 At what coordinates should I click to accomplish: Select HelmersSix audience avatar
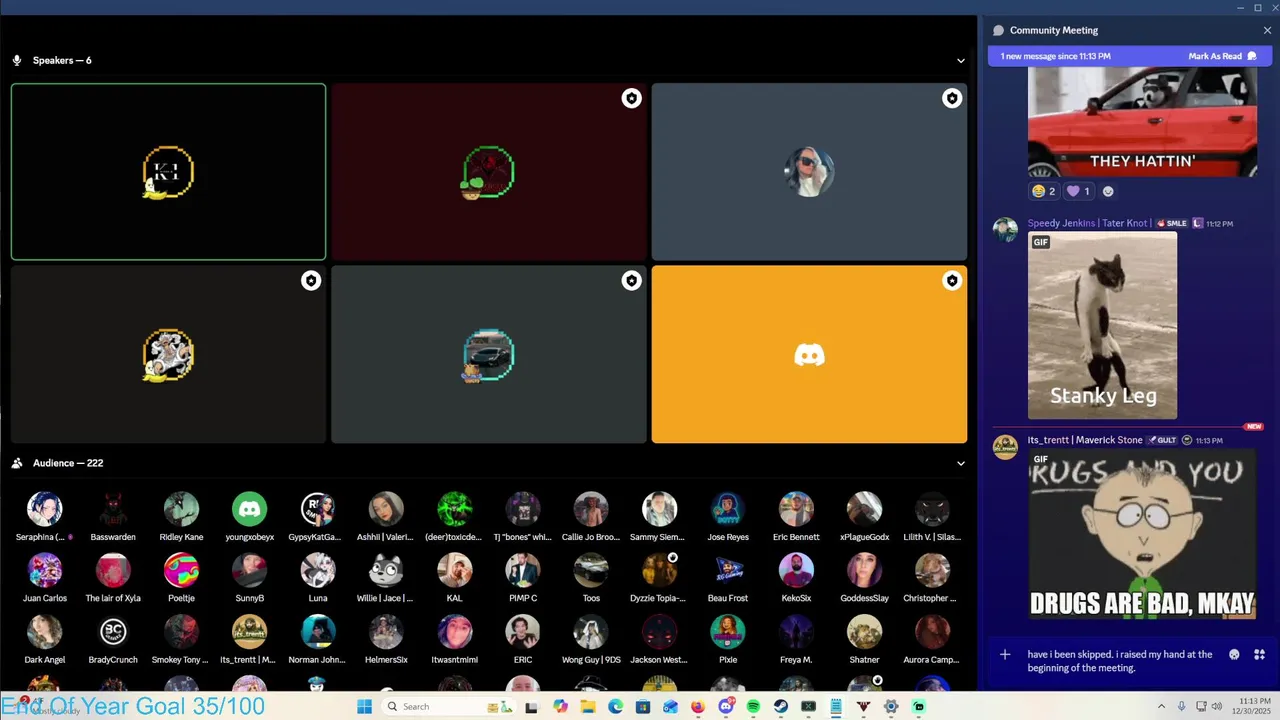[386, 632]
